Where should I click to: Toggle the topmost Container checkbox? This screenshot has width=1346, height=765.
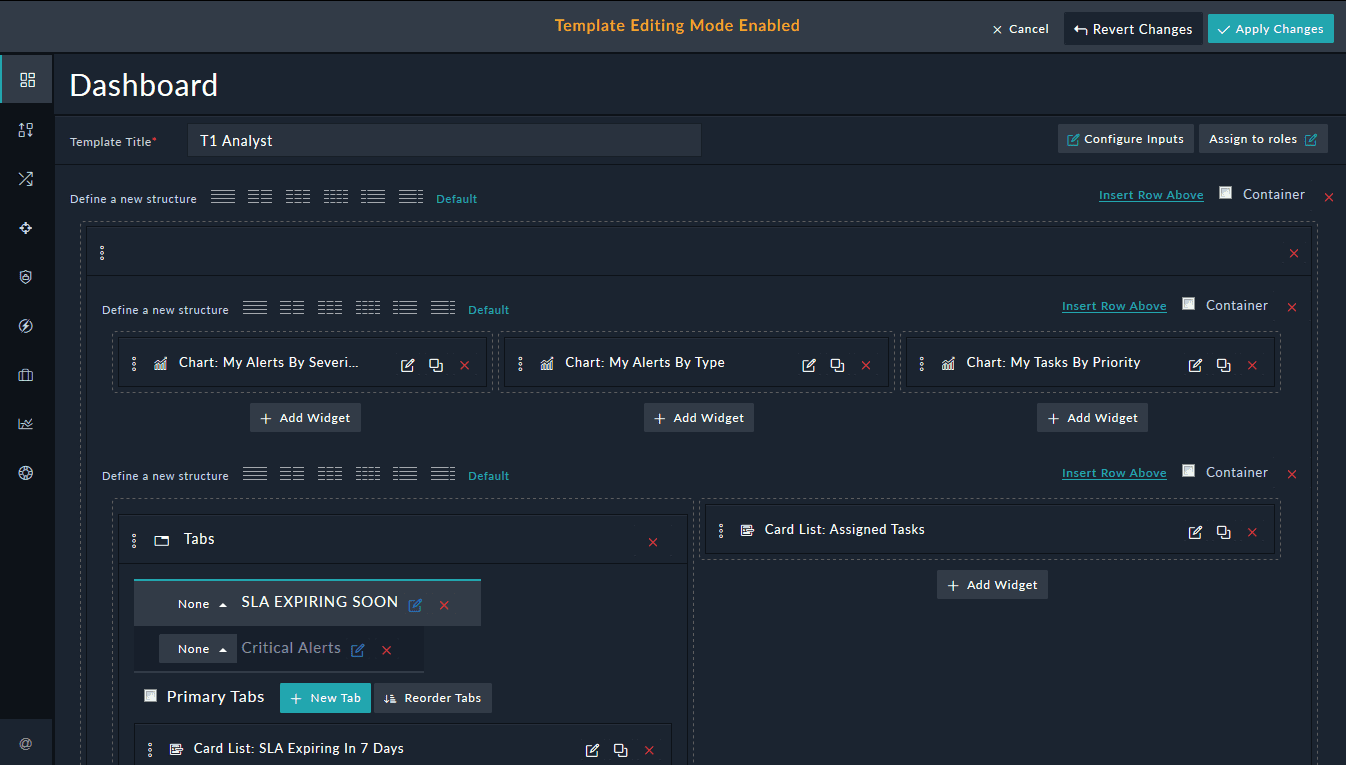(1225, 193)
